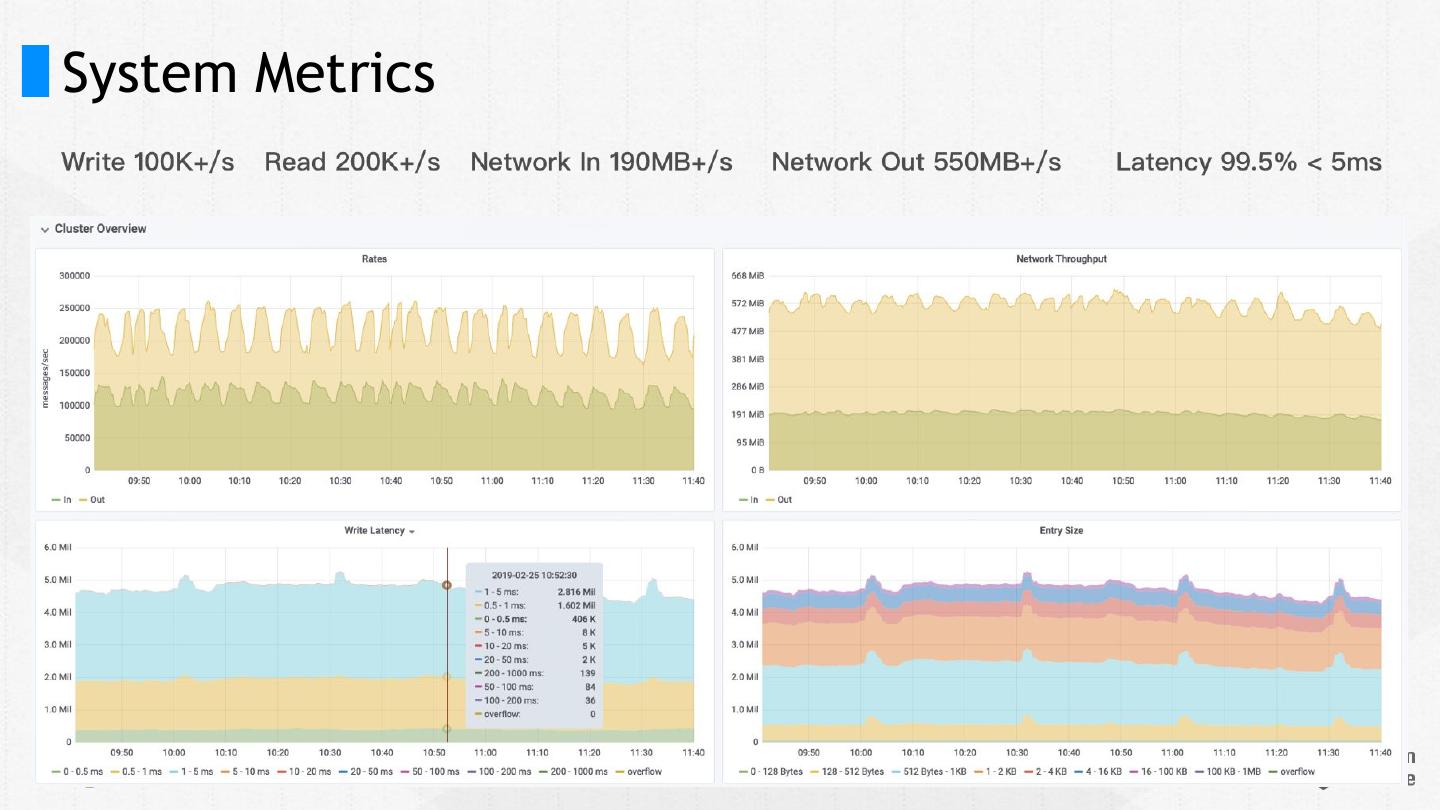This screenshot has width=1440, height=810.
Task: Select the 100 KB - 1MB legend item
Action: (x=1229, y=772)
